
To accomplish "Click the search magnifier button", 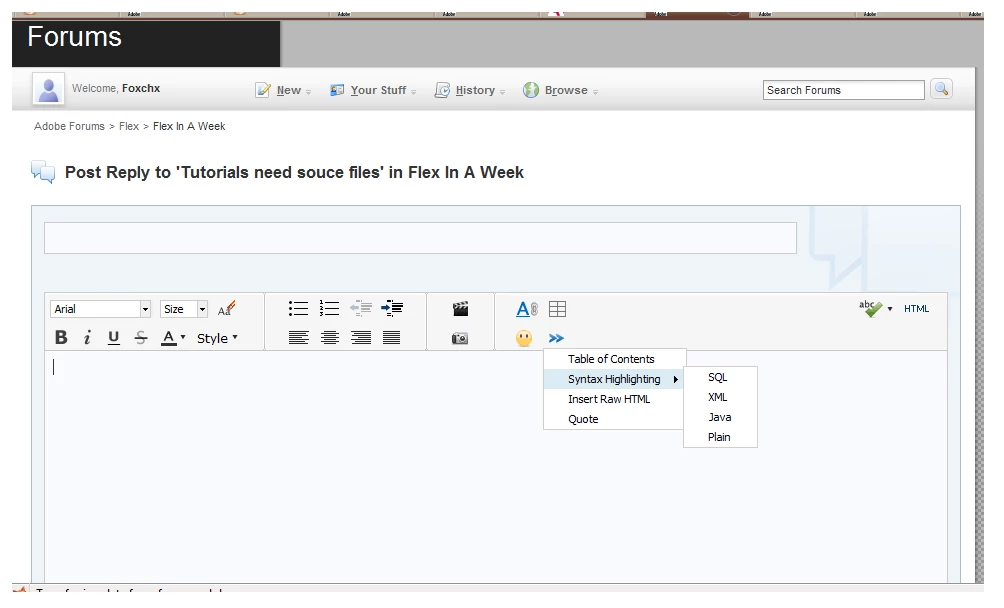I will point(941,89).
